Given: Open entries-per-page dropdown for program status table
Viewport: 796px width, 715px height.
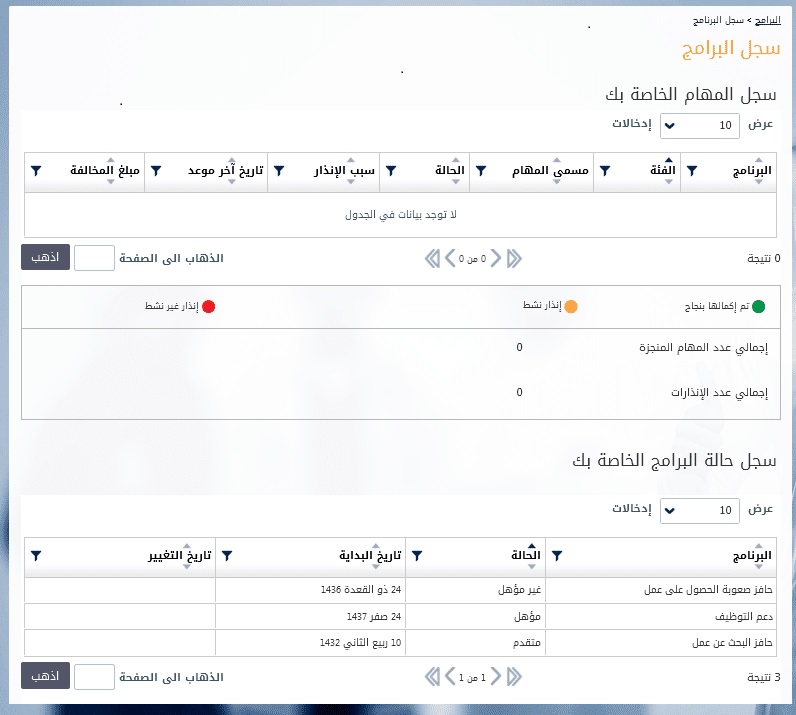Looking at the screenshot, I should pyautogui.click(x=700, y=510).
